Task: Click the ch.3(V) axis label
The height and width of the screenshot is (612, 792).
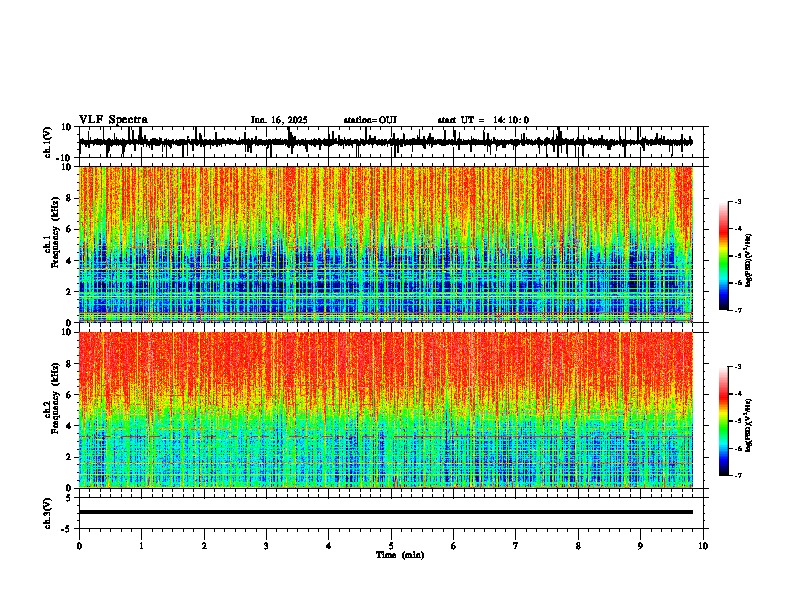Action: [x=48, y=513]
